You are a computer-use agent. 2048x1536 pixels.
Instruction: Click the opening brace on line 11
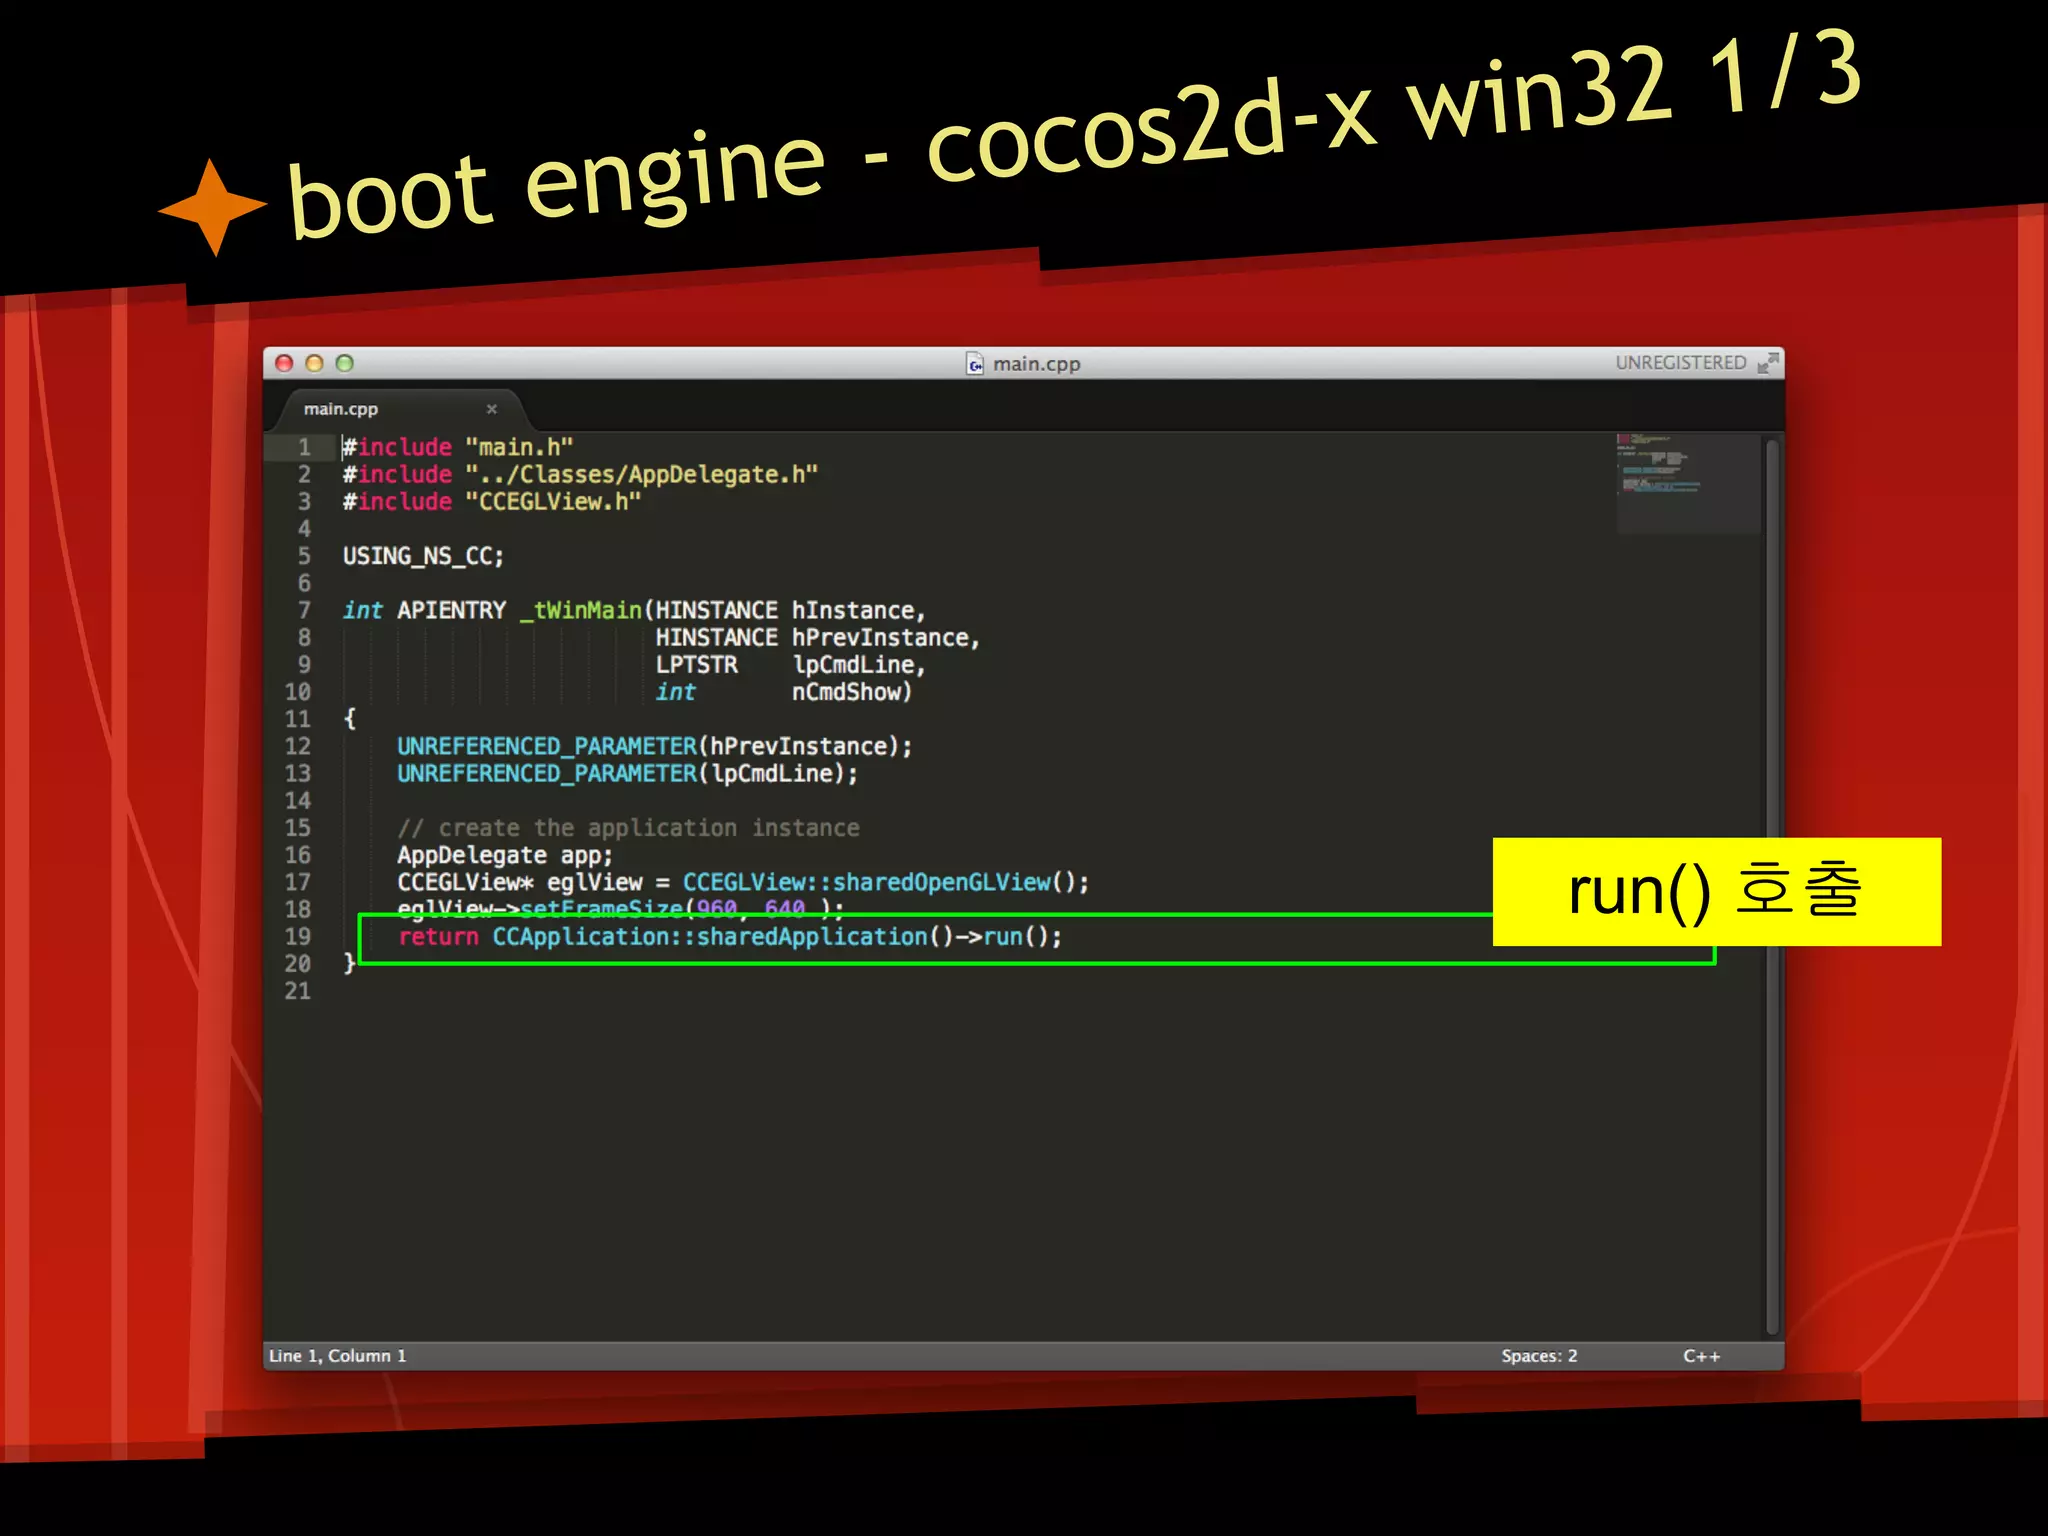(349, 719)
